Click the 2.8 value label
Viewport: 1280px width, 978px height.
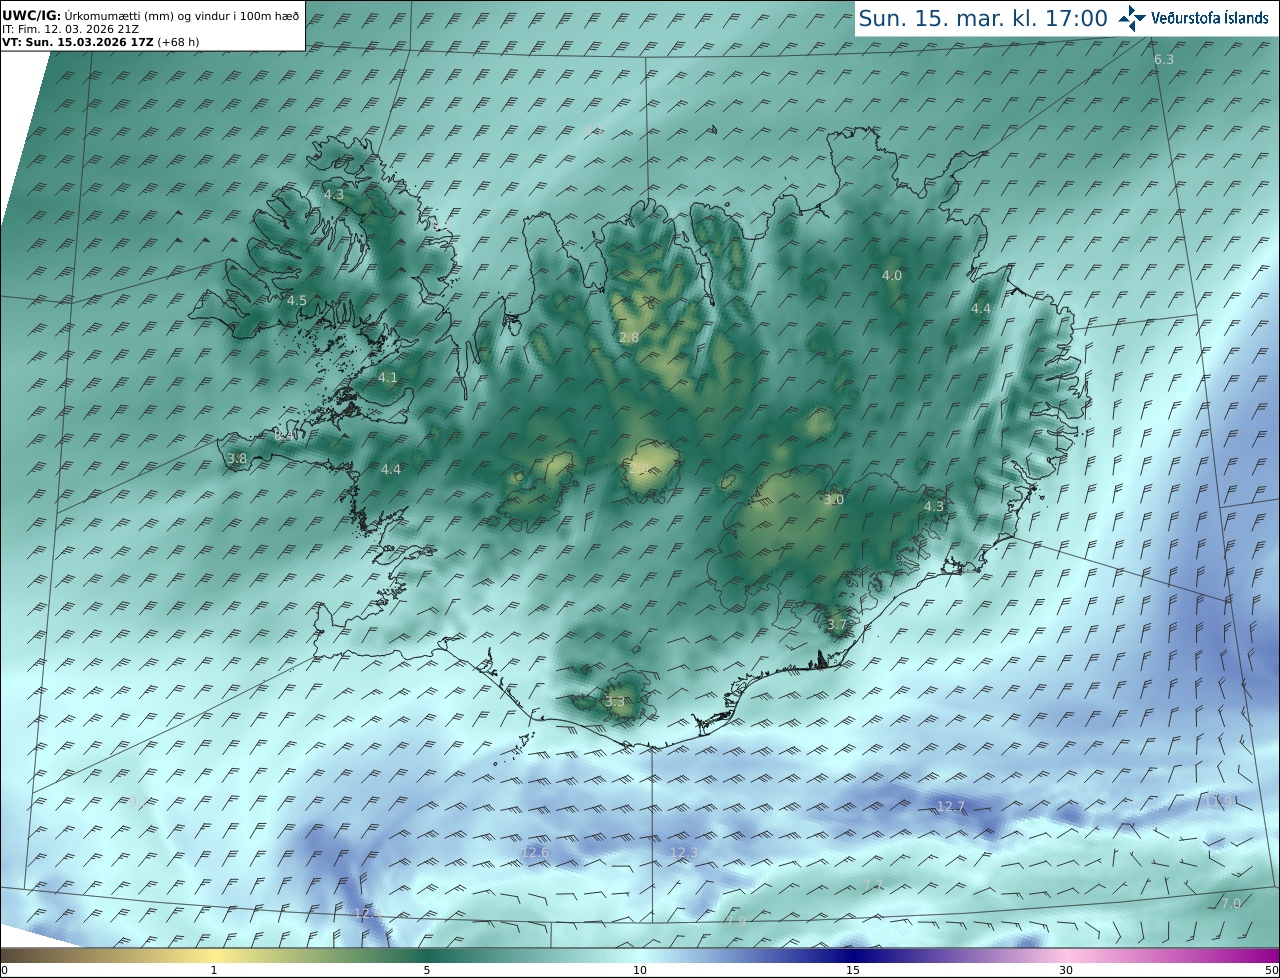point(629,338)
